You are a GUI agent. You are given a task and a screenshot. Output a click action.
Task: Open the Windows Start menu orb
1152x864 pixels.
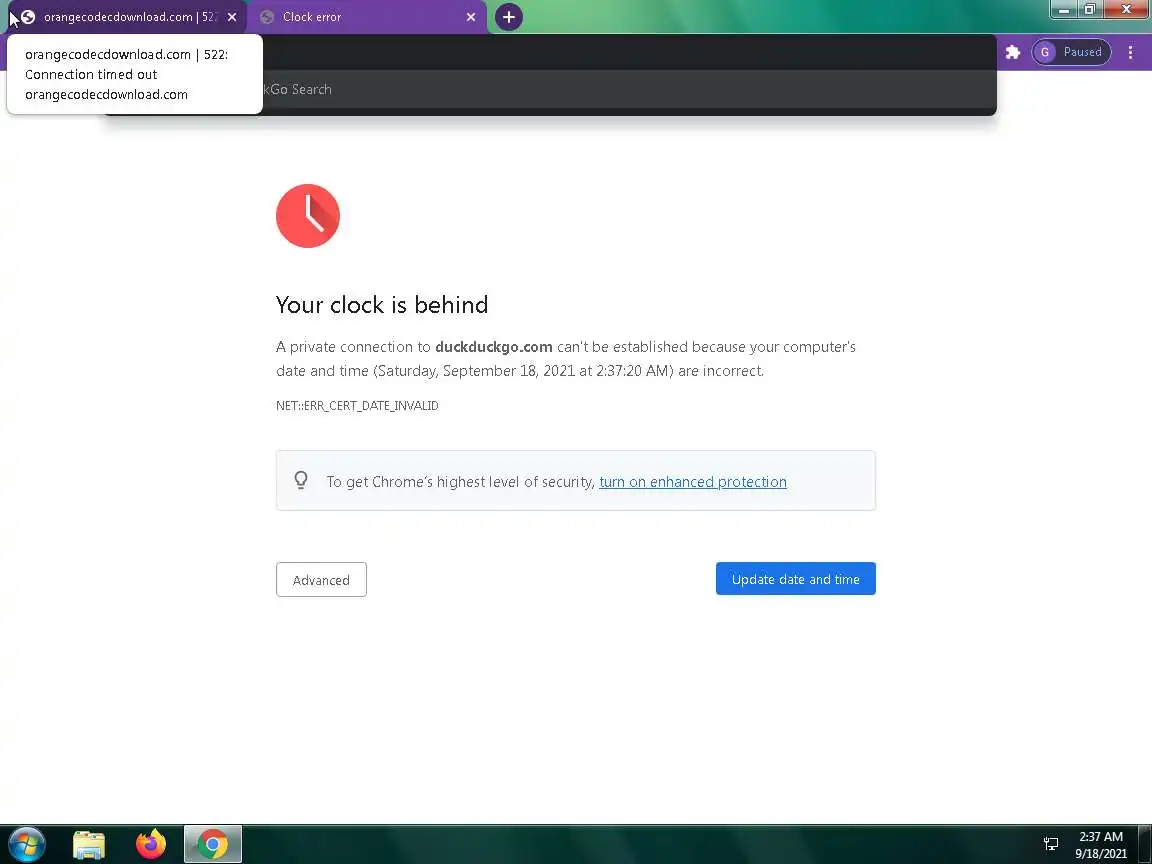(x=27, y=844)
